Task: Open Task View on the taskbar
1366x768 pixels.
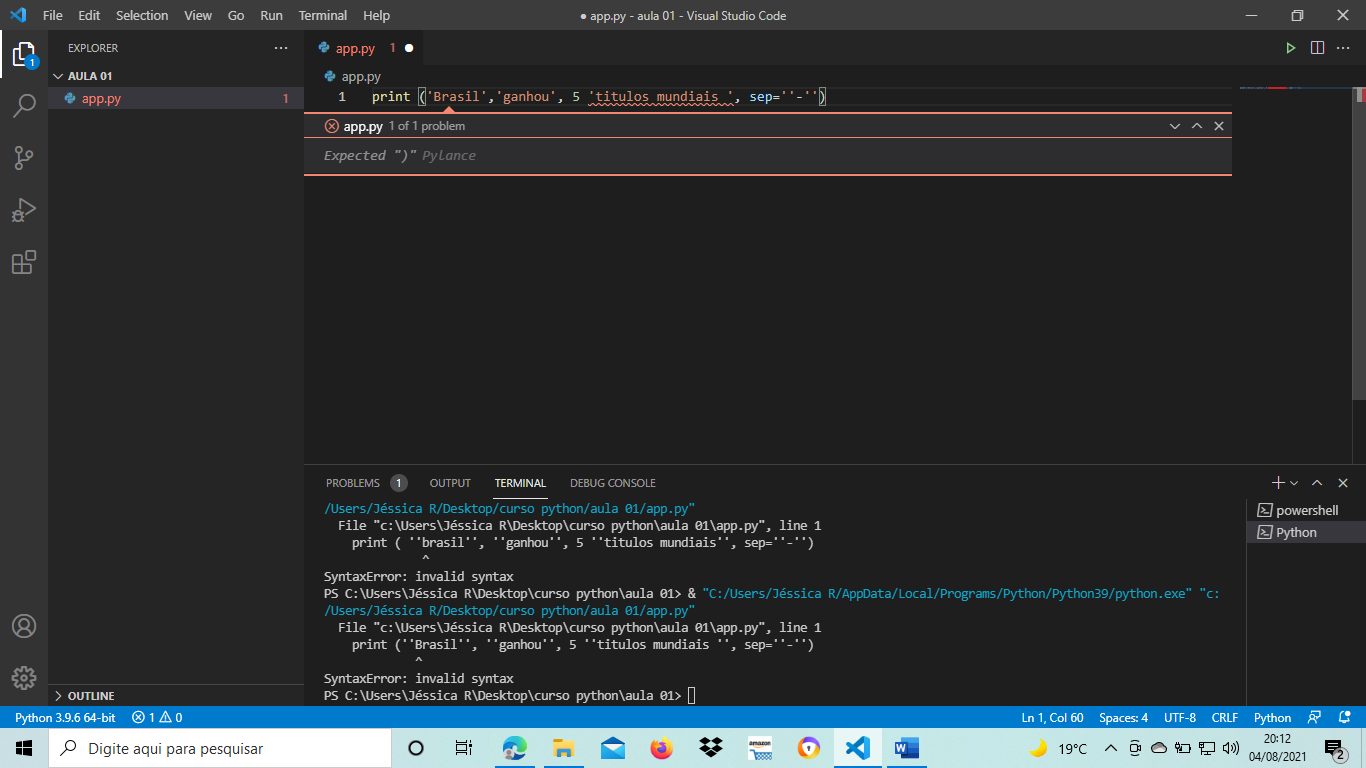Action: click(464, 748)
